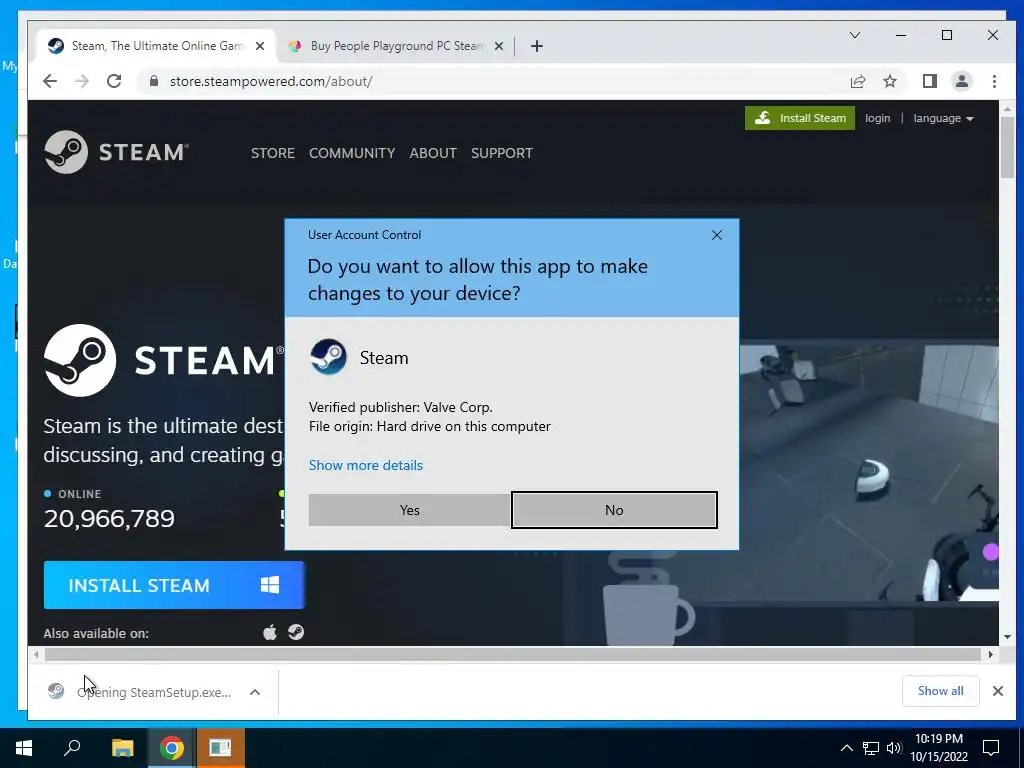Share this page icon

pyautogui.click(x=857, y=81)
